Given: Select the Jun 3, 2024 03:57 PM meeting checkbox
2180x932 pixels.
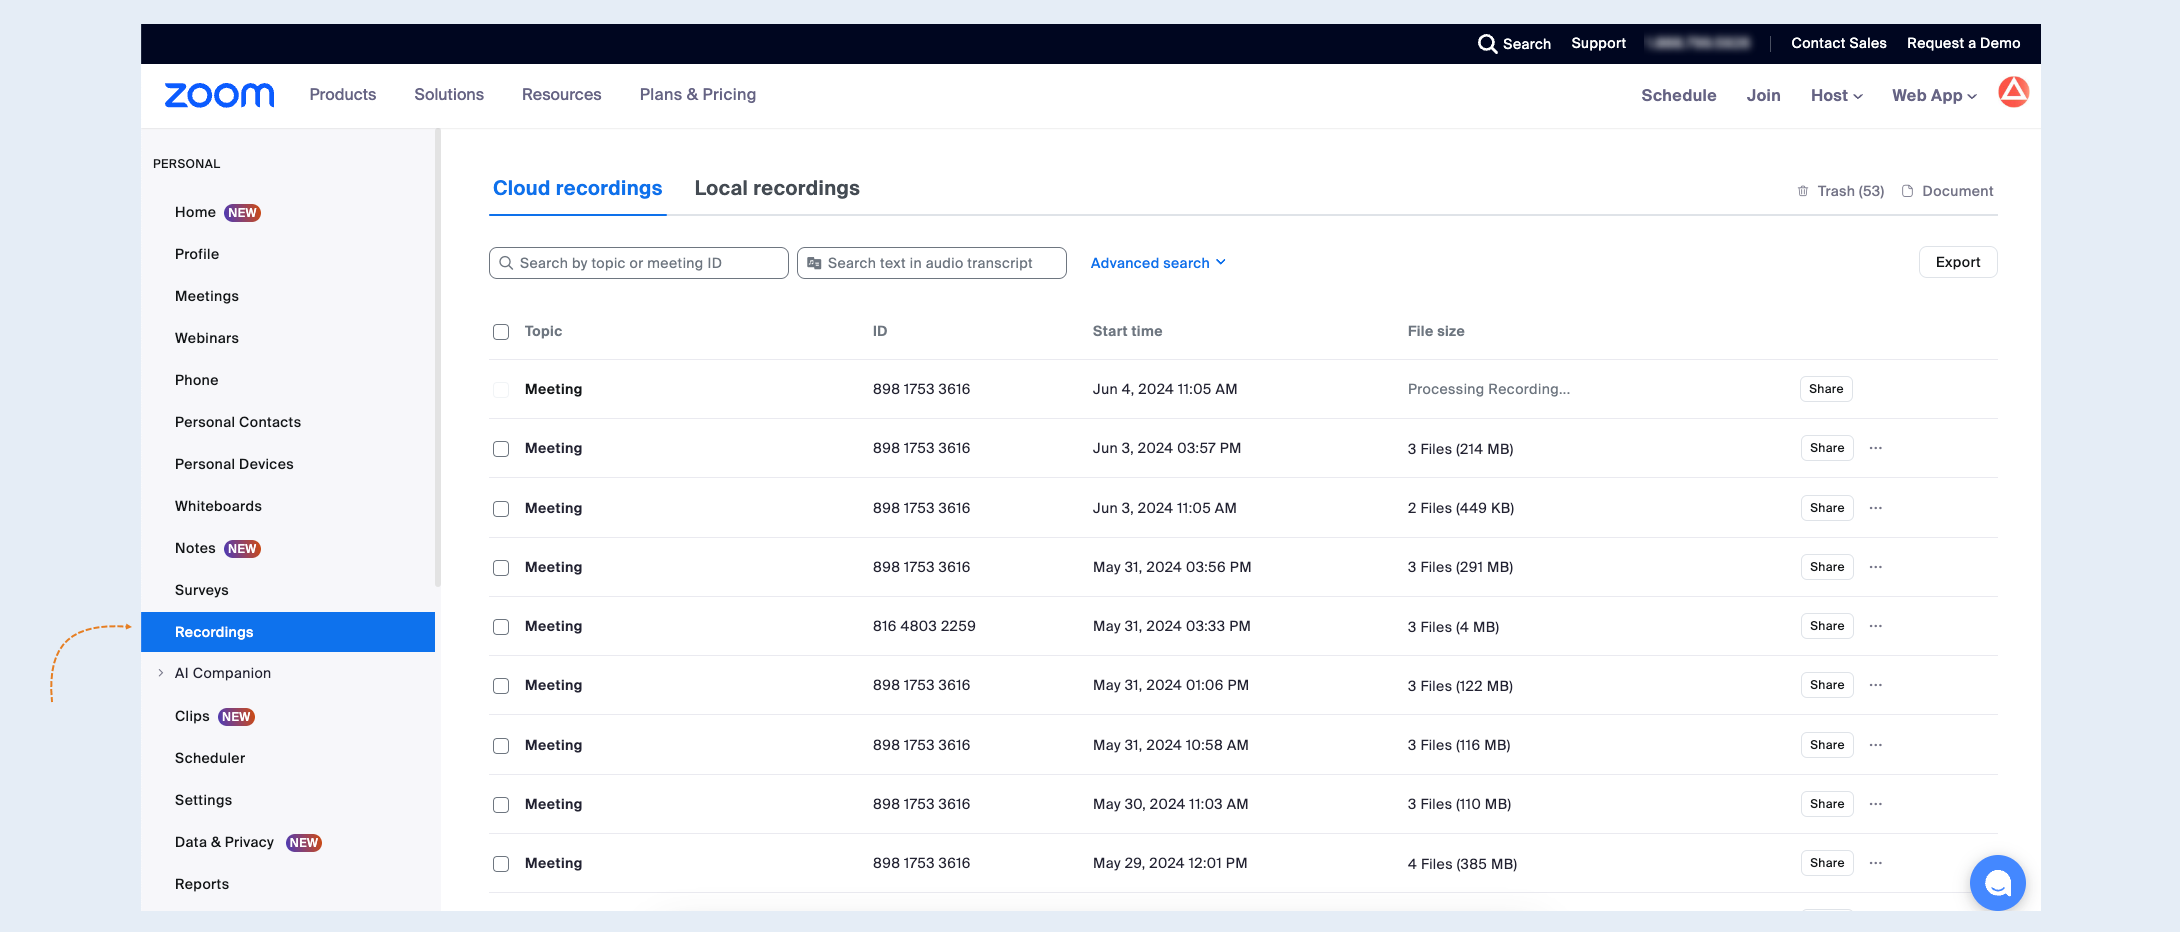Looking at the screenshot, I should pyautogui.click(x=501, y=449).
